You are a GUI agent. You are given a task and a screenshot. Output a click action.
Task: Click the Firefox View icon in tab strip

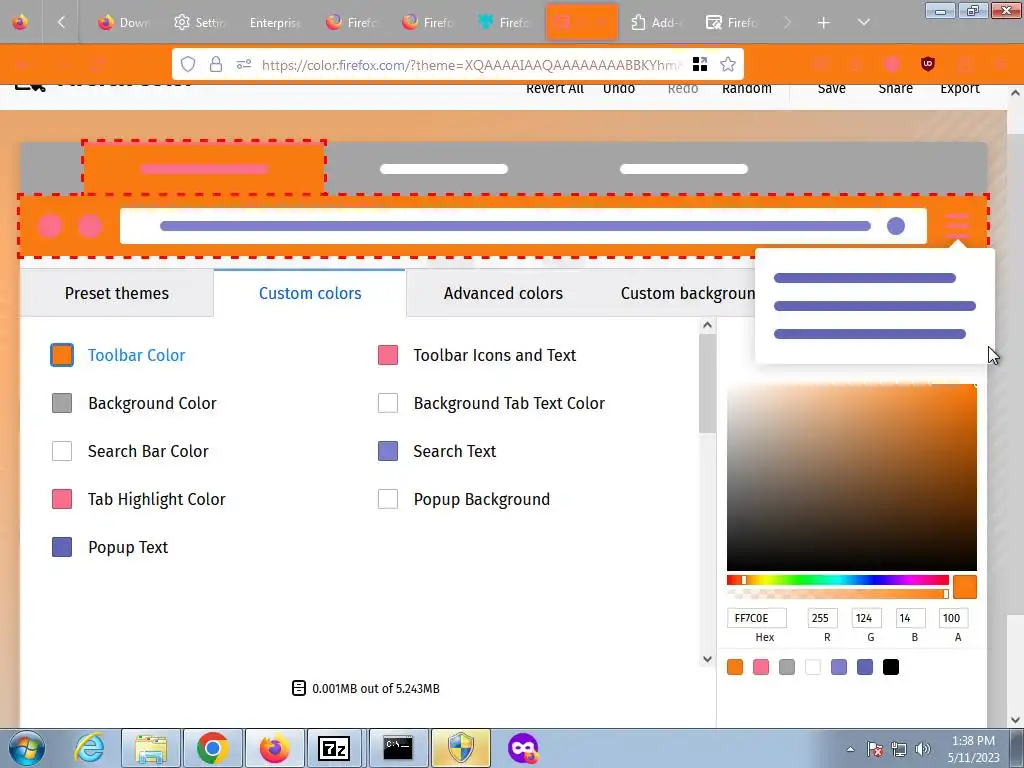coord(20,22)
